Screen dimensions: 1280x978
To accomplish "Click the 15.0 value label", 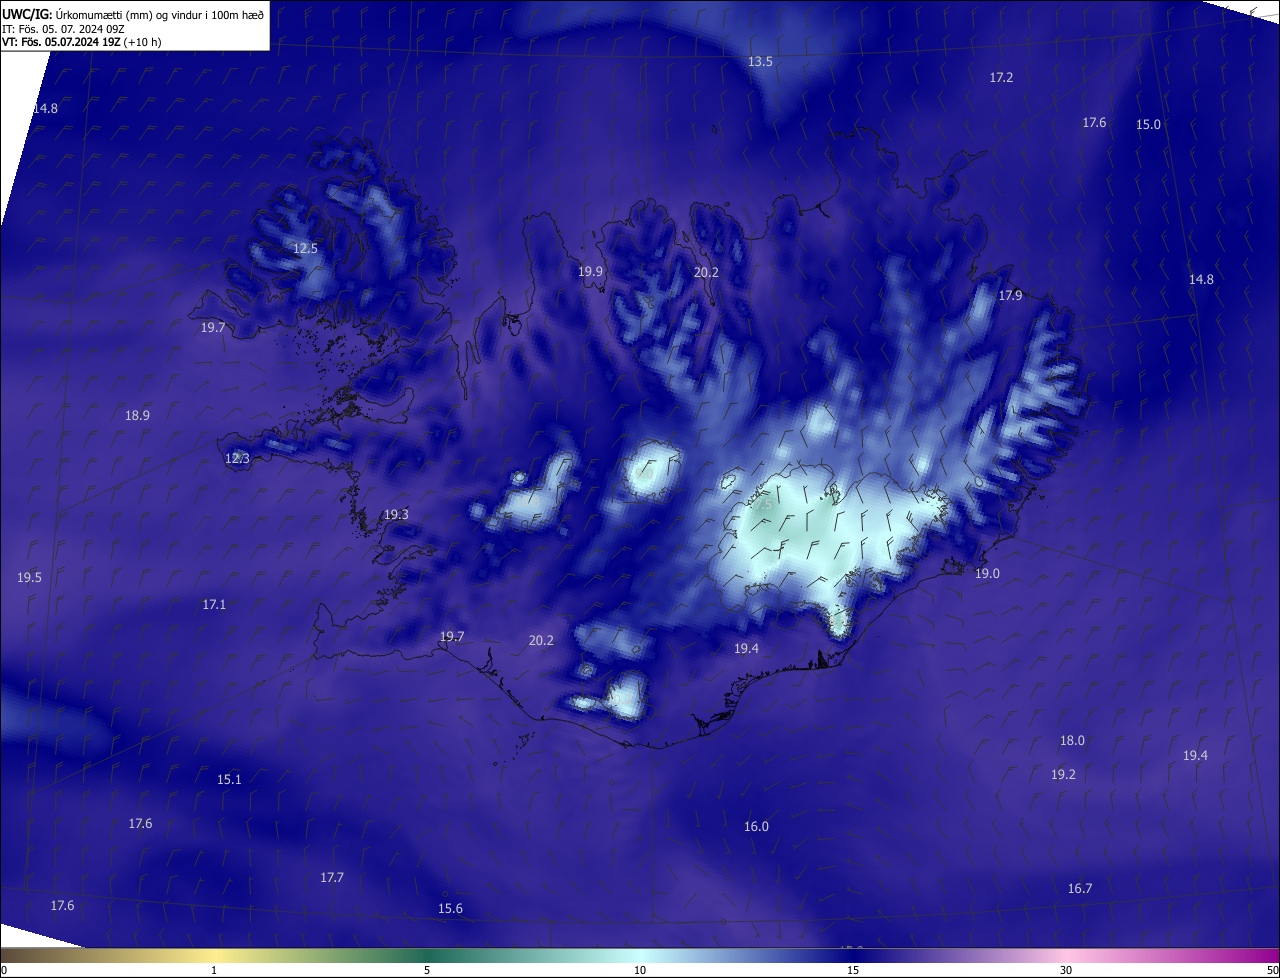I will (1148, 125).
